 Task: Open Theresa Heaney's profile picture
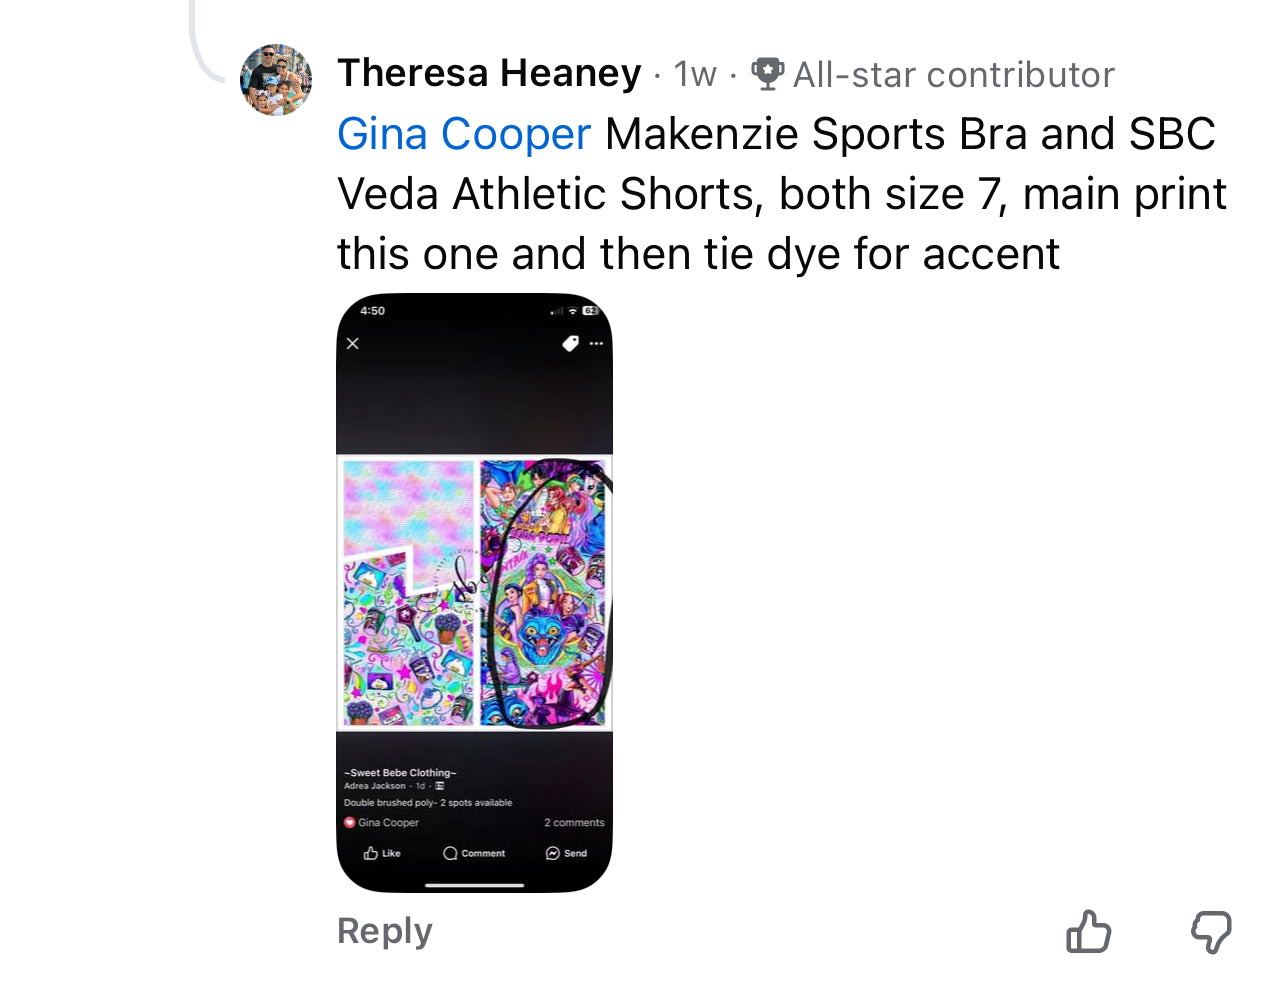point(276,80)
